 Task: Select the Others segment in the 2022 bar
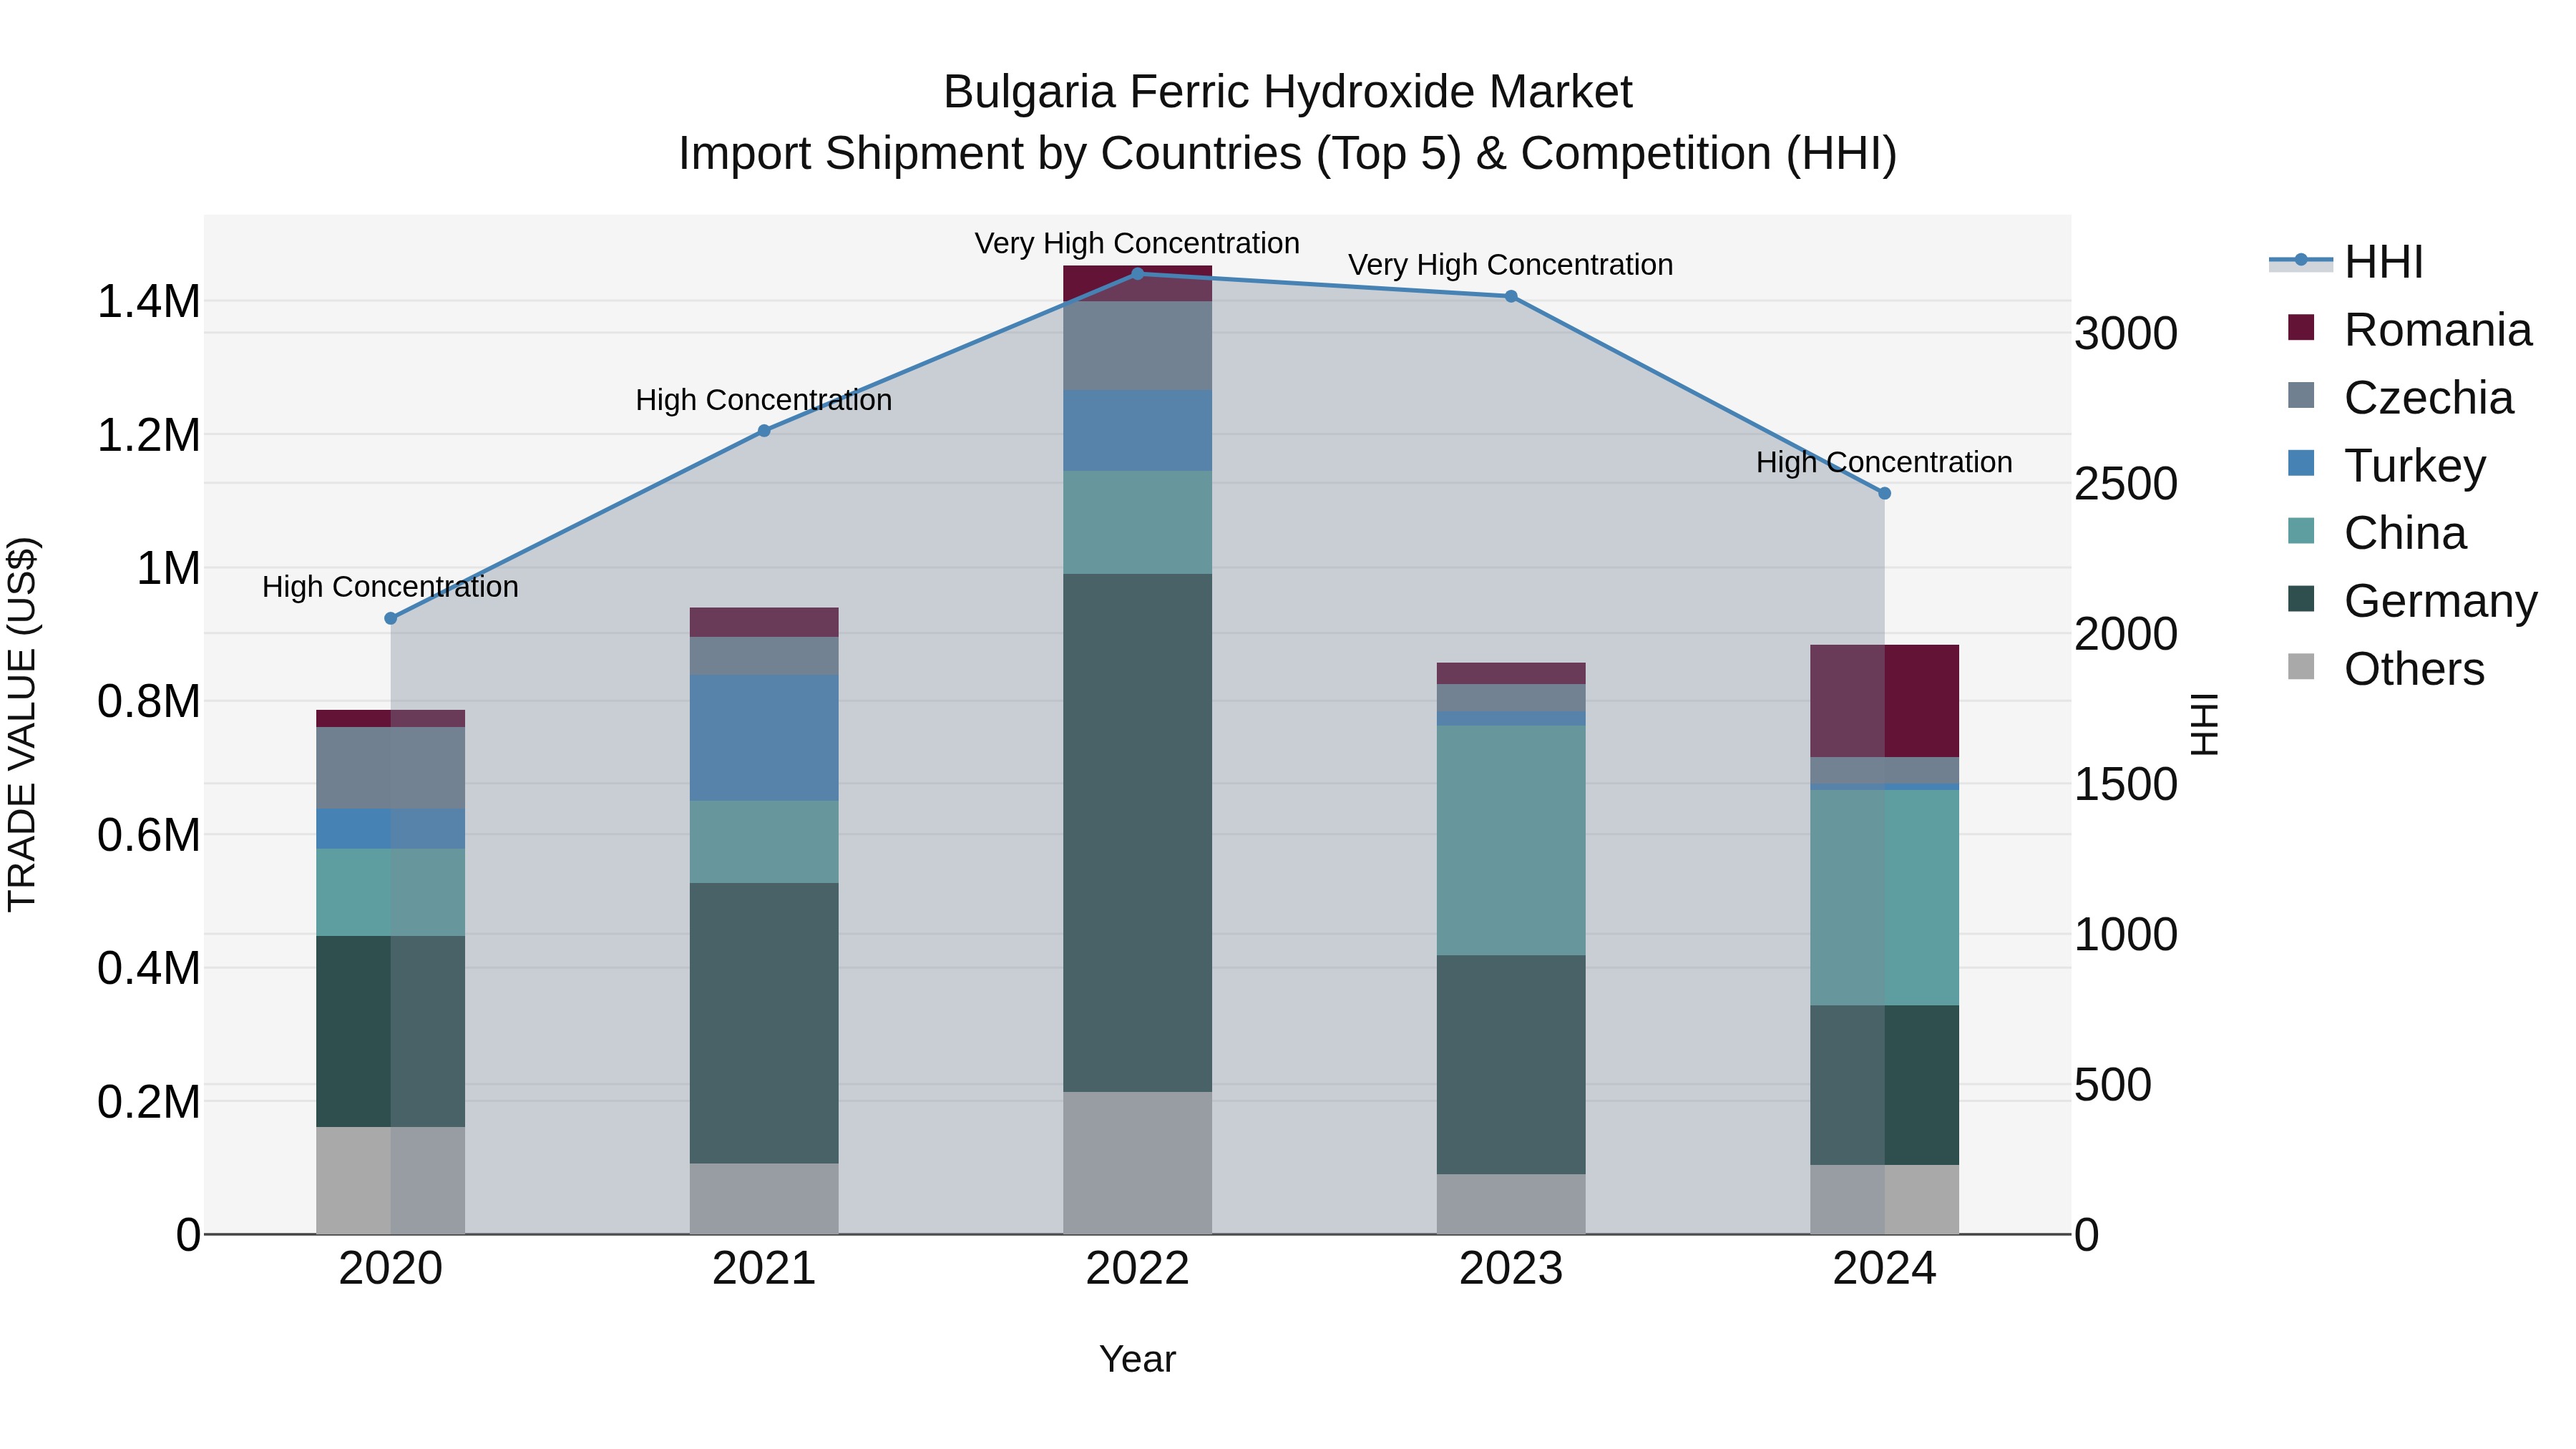(x=1137, y=1162)
